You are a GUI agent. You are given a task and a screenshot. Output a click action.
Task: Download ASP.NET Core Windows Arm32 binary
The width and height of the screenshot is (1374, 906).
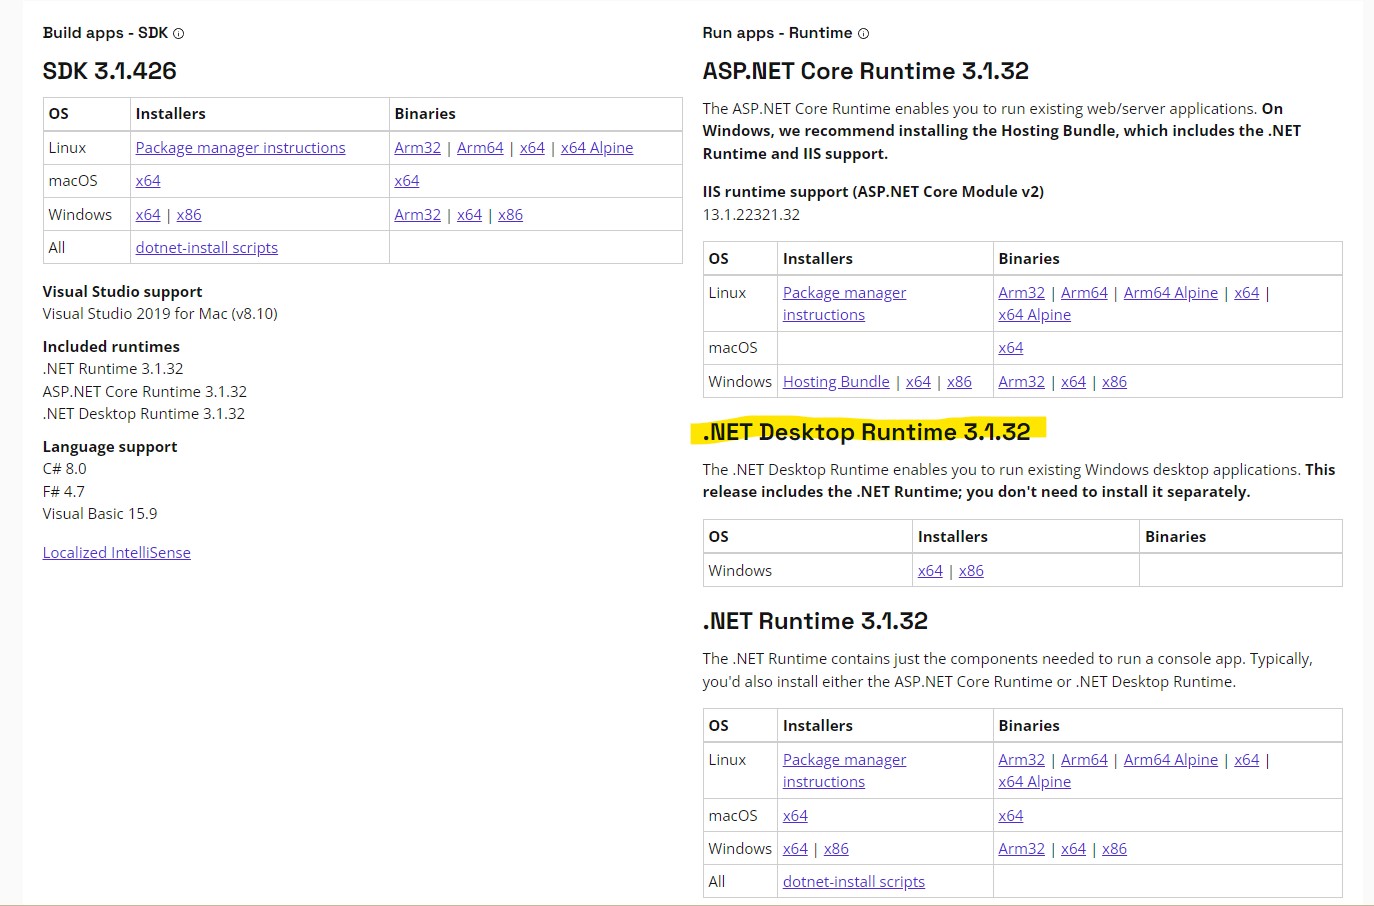pyautogui.click(x=1021, y=382)
